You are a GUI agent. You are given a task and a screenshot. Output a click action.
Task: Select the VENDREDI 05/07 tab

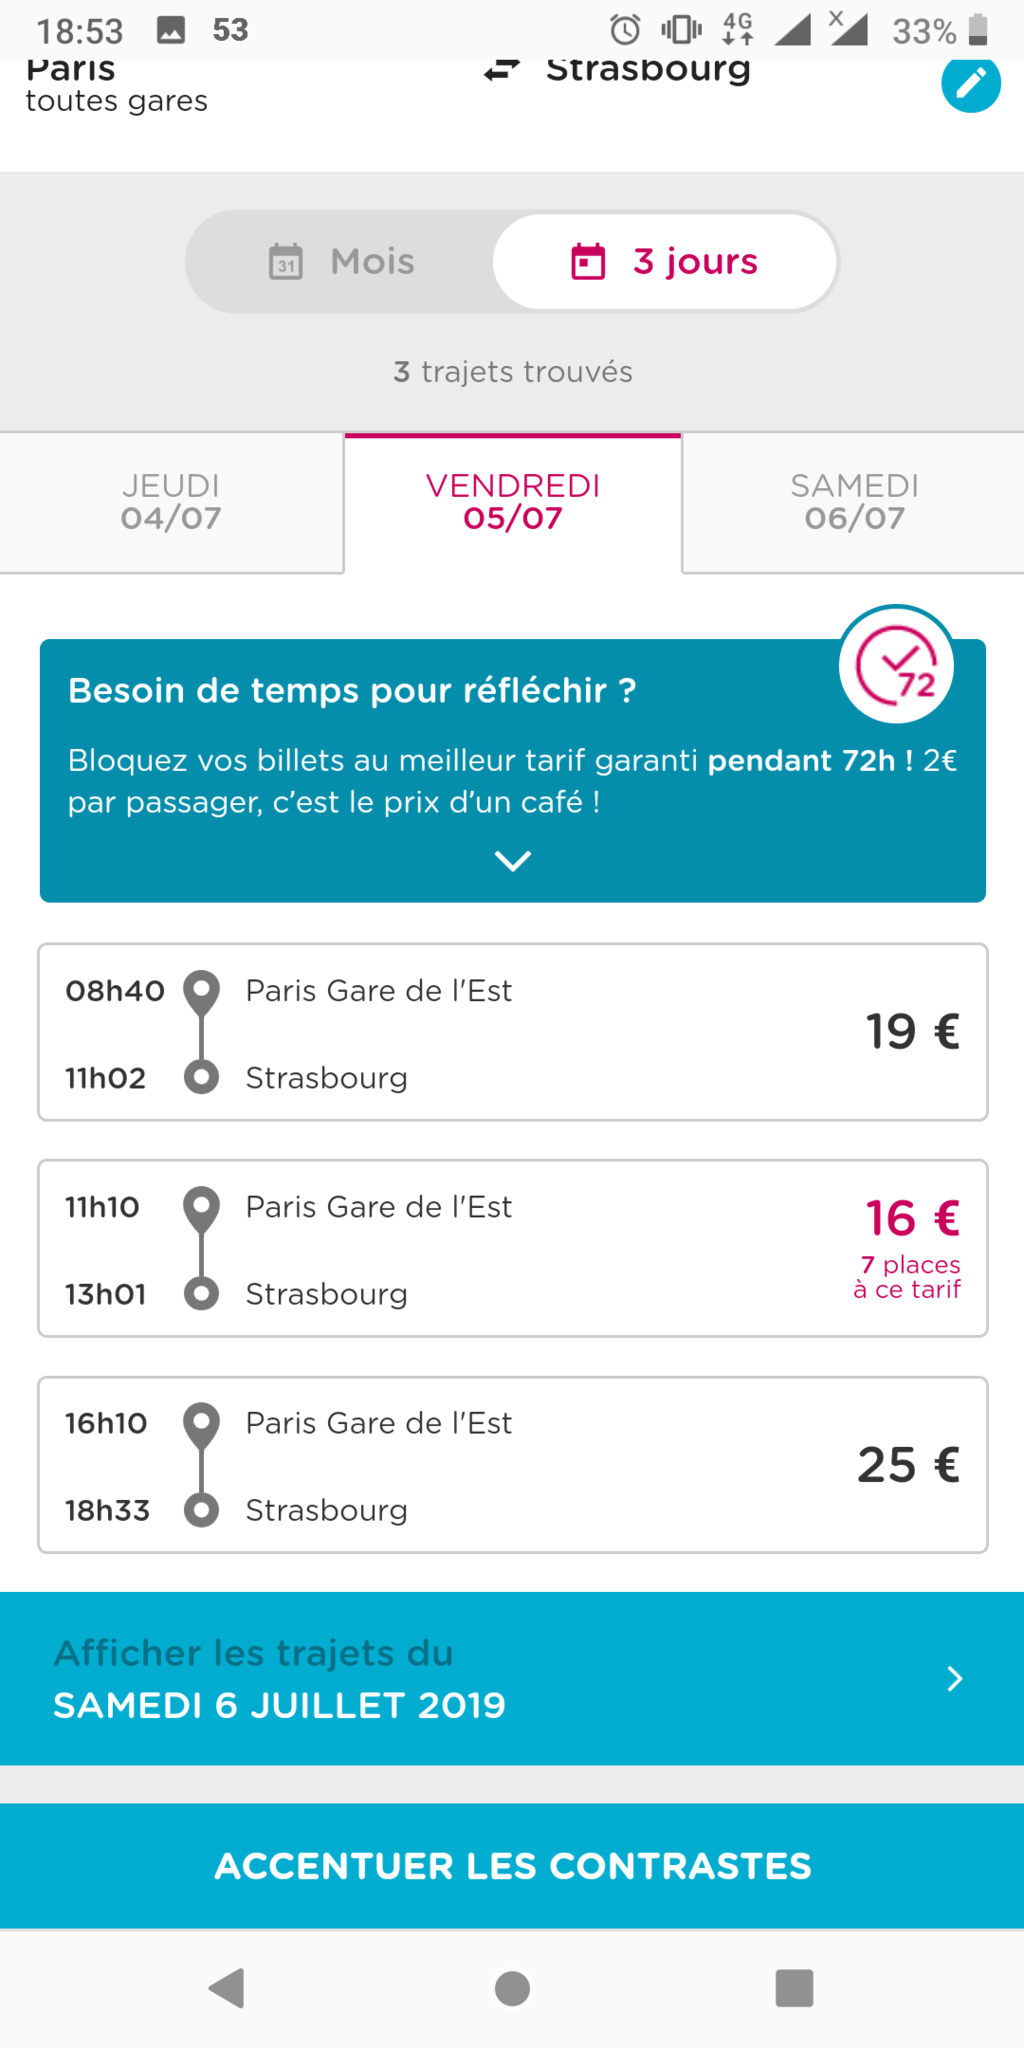point(513,502)
